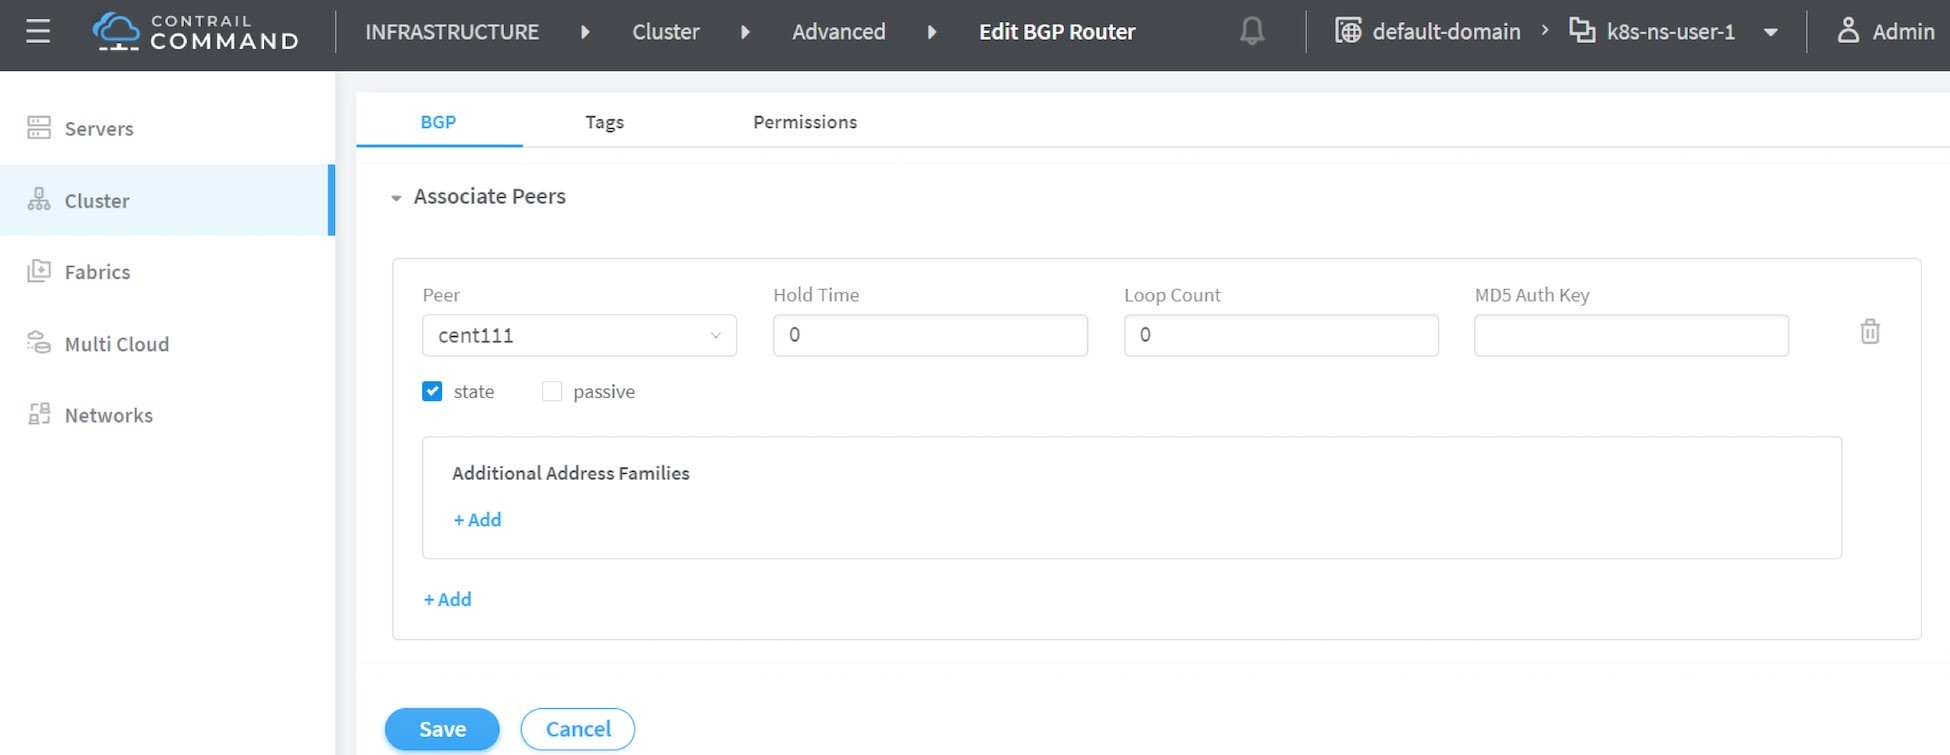The width and height of the screenshot is (1950, 755).
Task: Expand the k8s-ns-user-1 project dropdown arrow
Action: coord(1771,32)
